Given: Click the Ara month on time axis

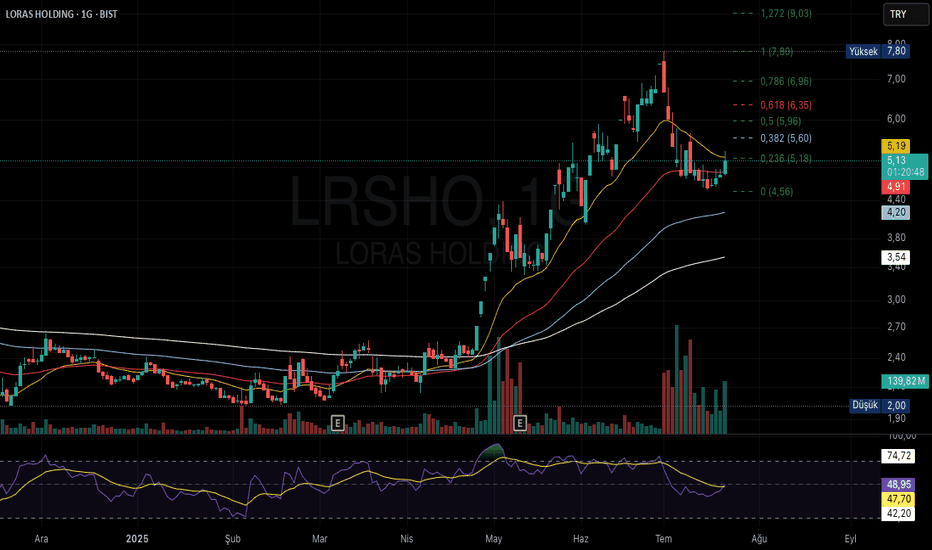Looking at the screenshot, I should [41, 539].
